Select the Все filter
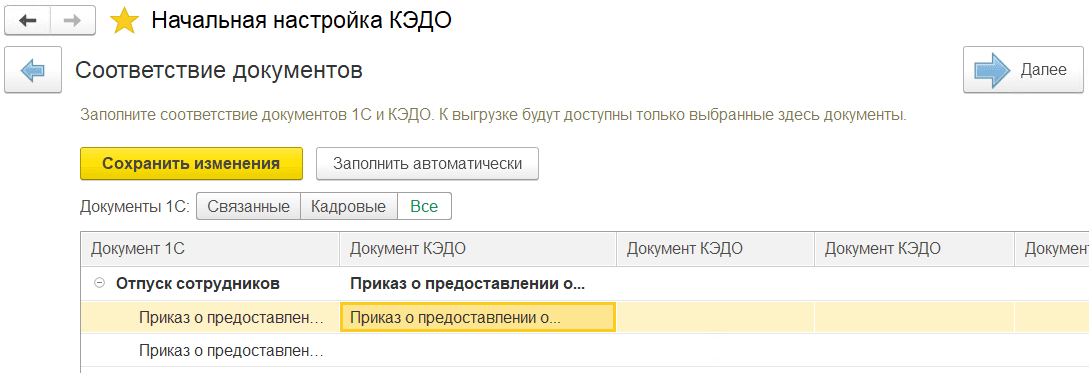This screenshot has width=1089, height=373. 424,206
